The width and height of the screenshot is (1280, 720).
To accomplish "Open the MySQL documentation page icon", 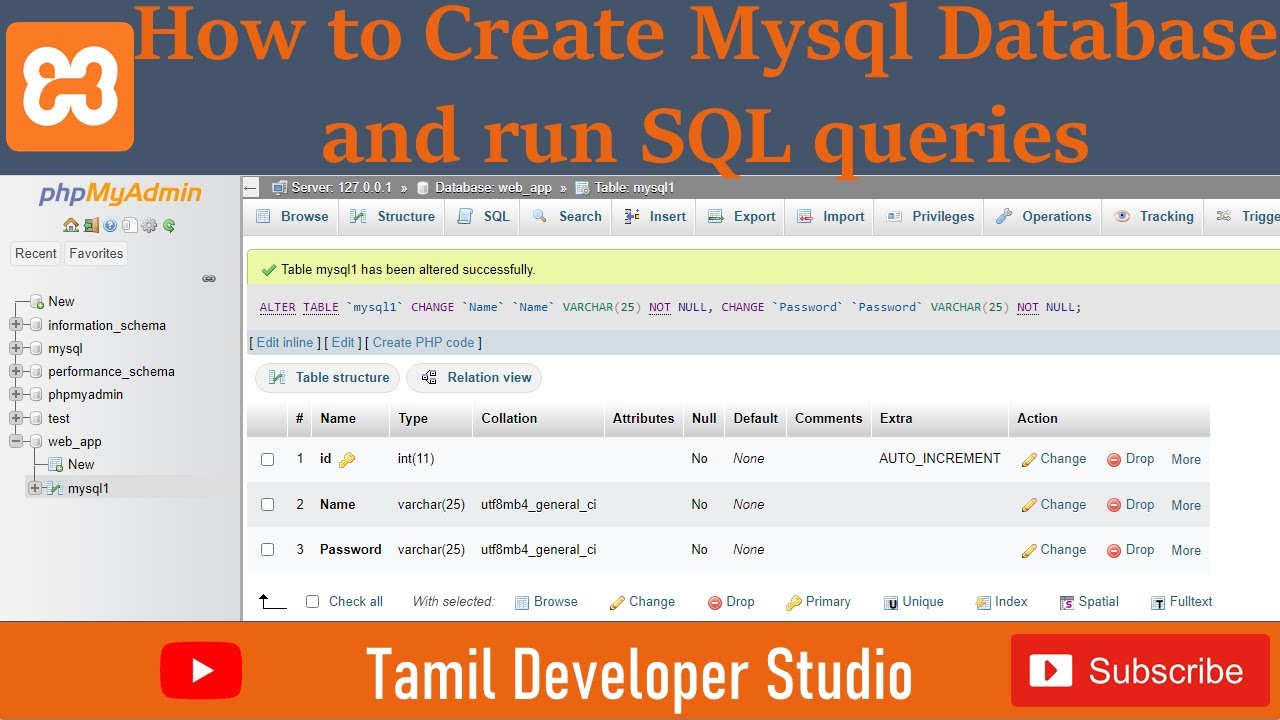I will (129, 225).
